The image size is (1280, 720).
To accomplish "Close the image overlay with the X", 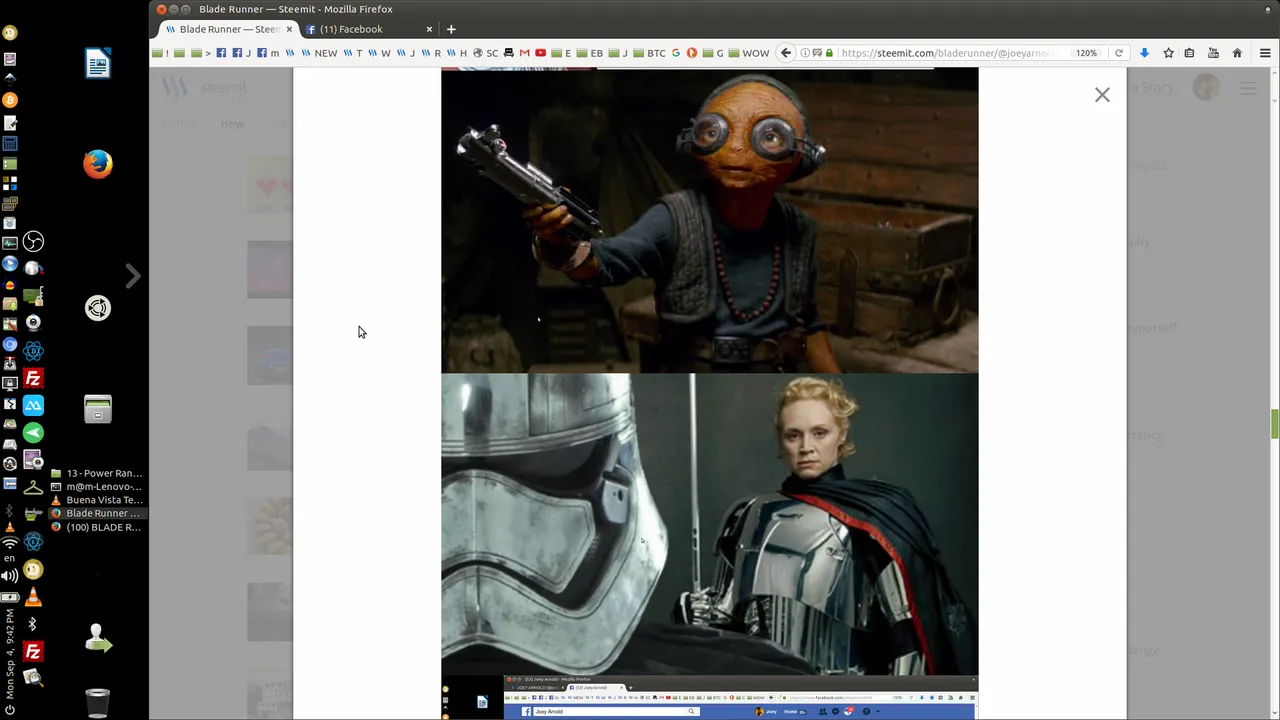I will [1102, 95].
